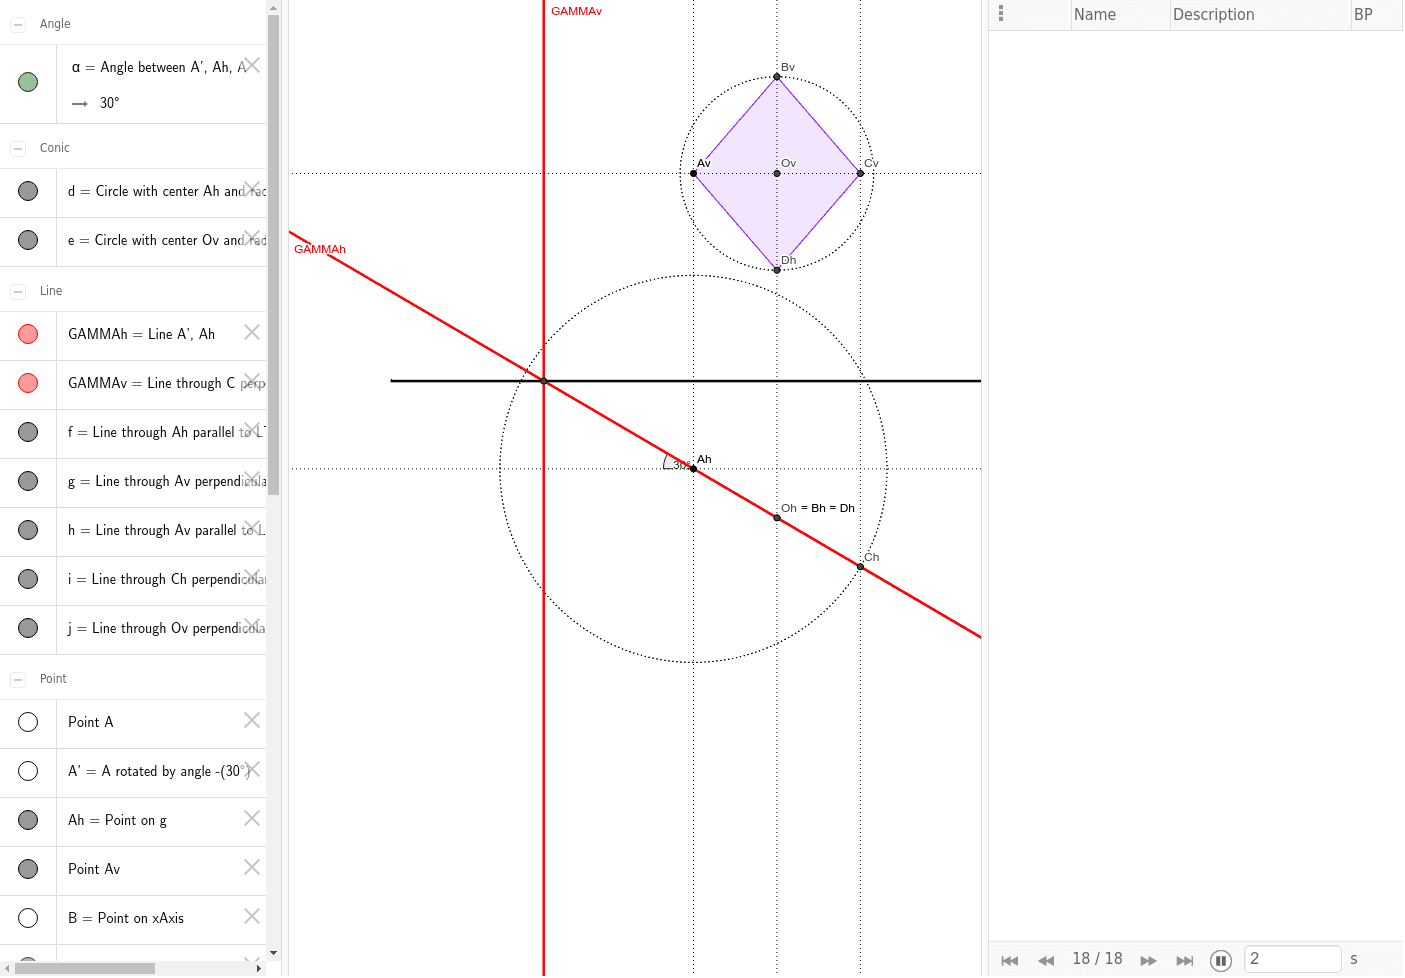The image size is (1405, 978).
Task: Toggle visibility of line g
Action: click(28, 481)
